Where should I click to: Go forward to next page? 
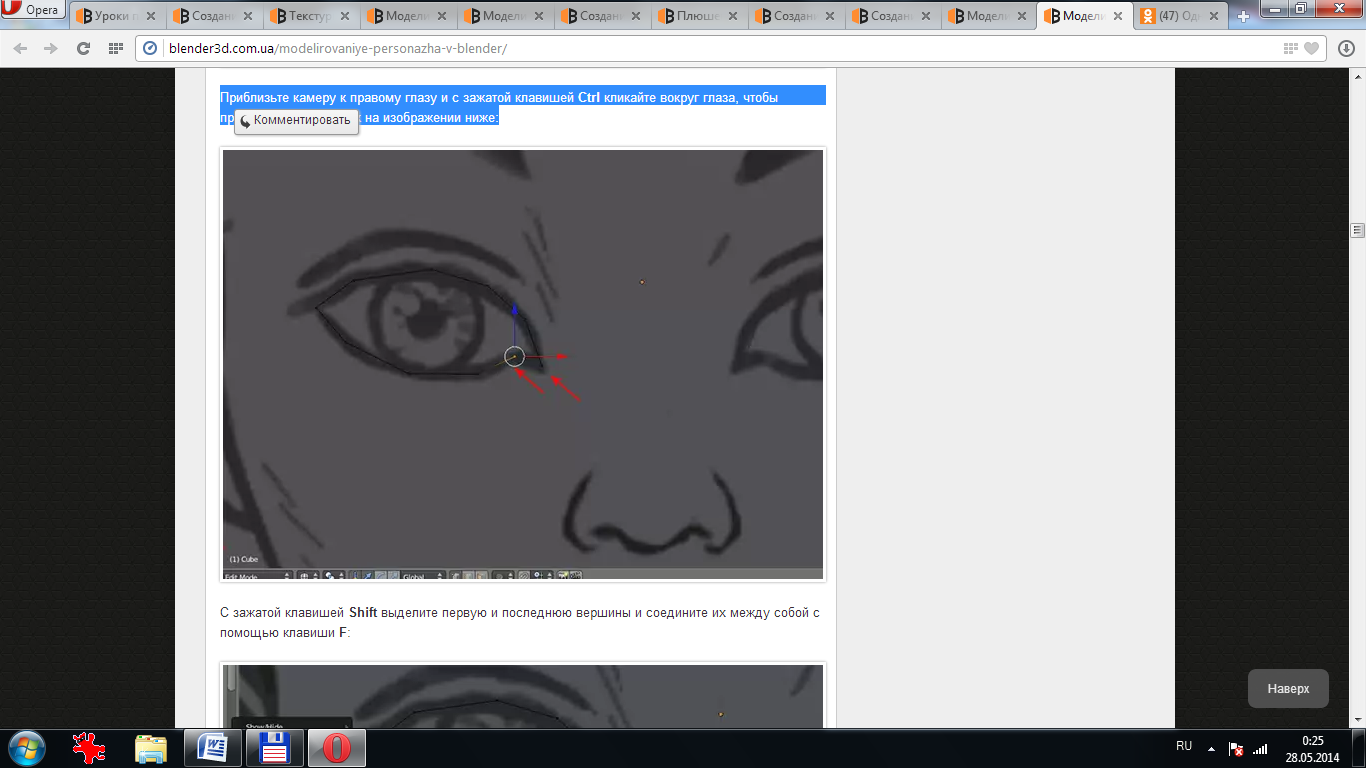(51, 48)
